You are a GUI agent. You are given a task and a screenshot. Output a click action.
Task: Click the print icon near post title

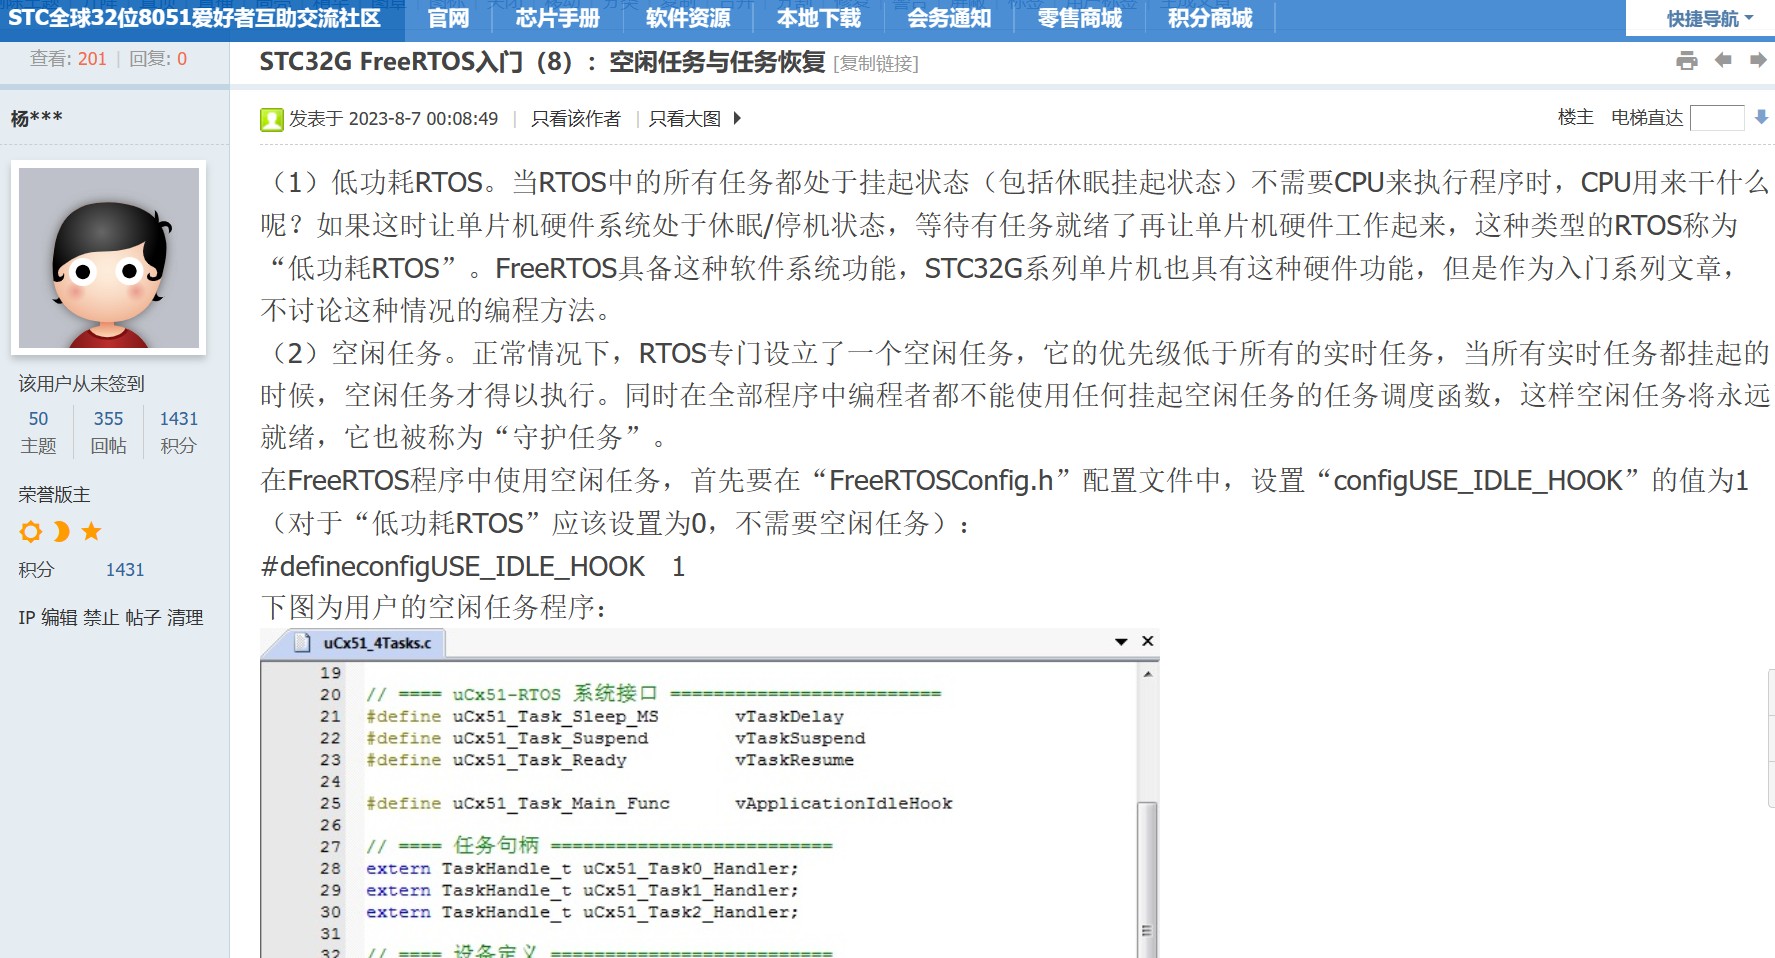[1687, 61]
